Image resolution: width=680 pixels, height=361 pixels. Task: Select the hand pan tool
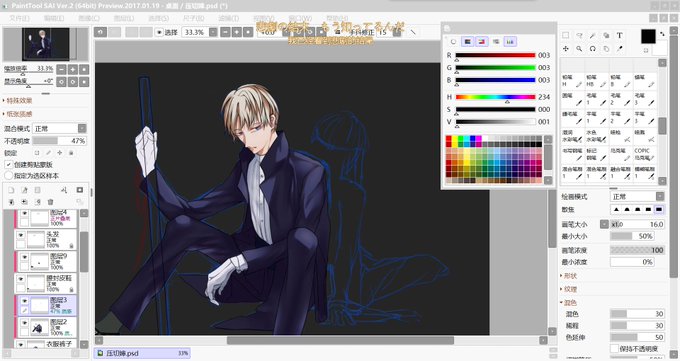[x=606, y=49]
